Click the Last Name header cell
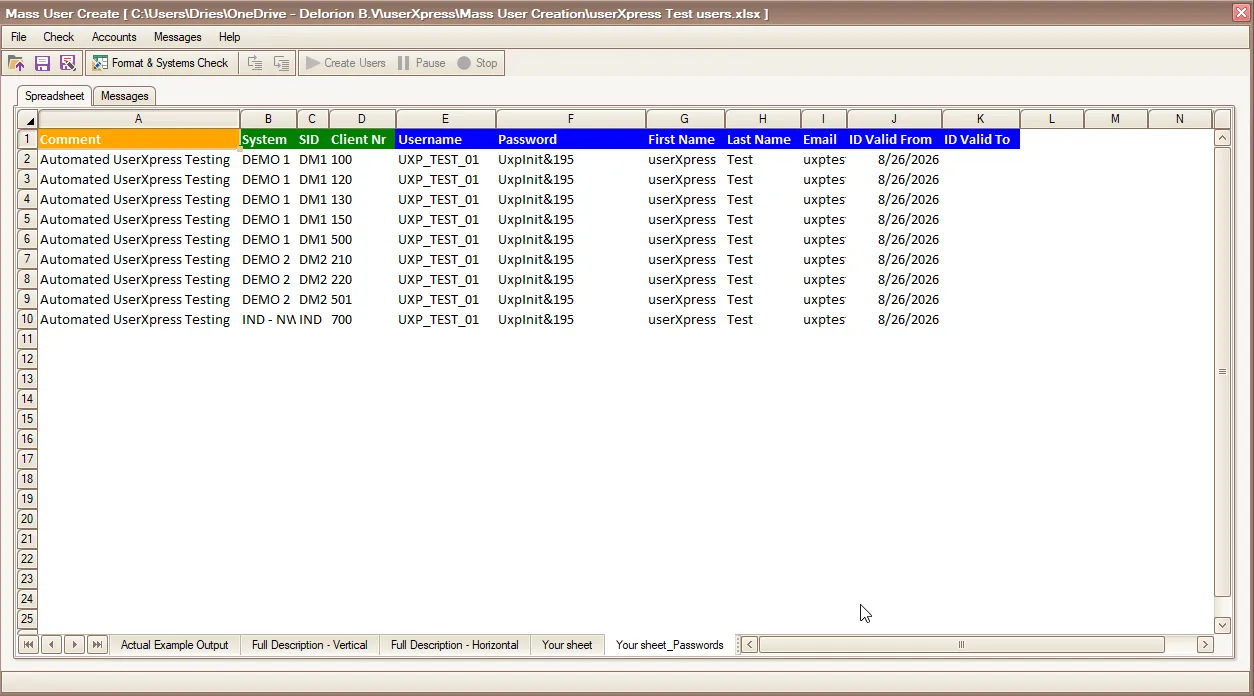The image size is (1254, 696). coord(762,139)
